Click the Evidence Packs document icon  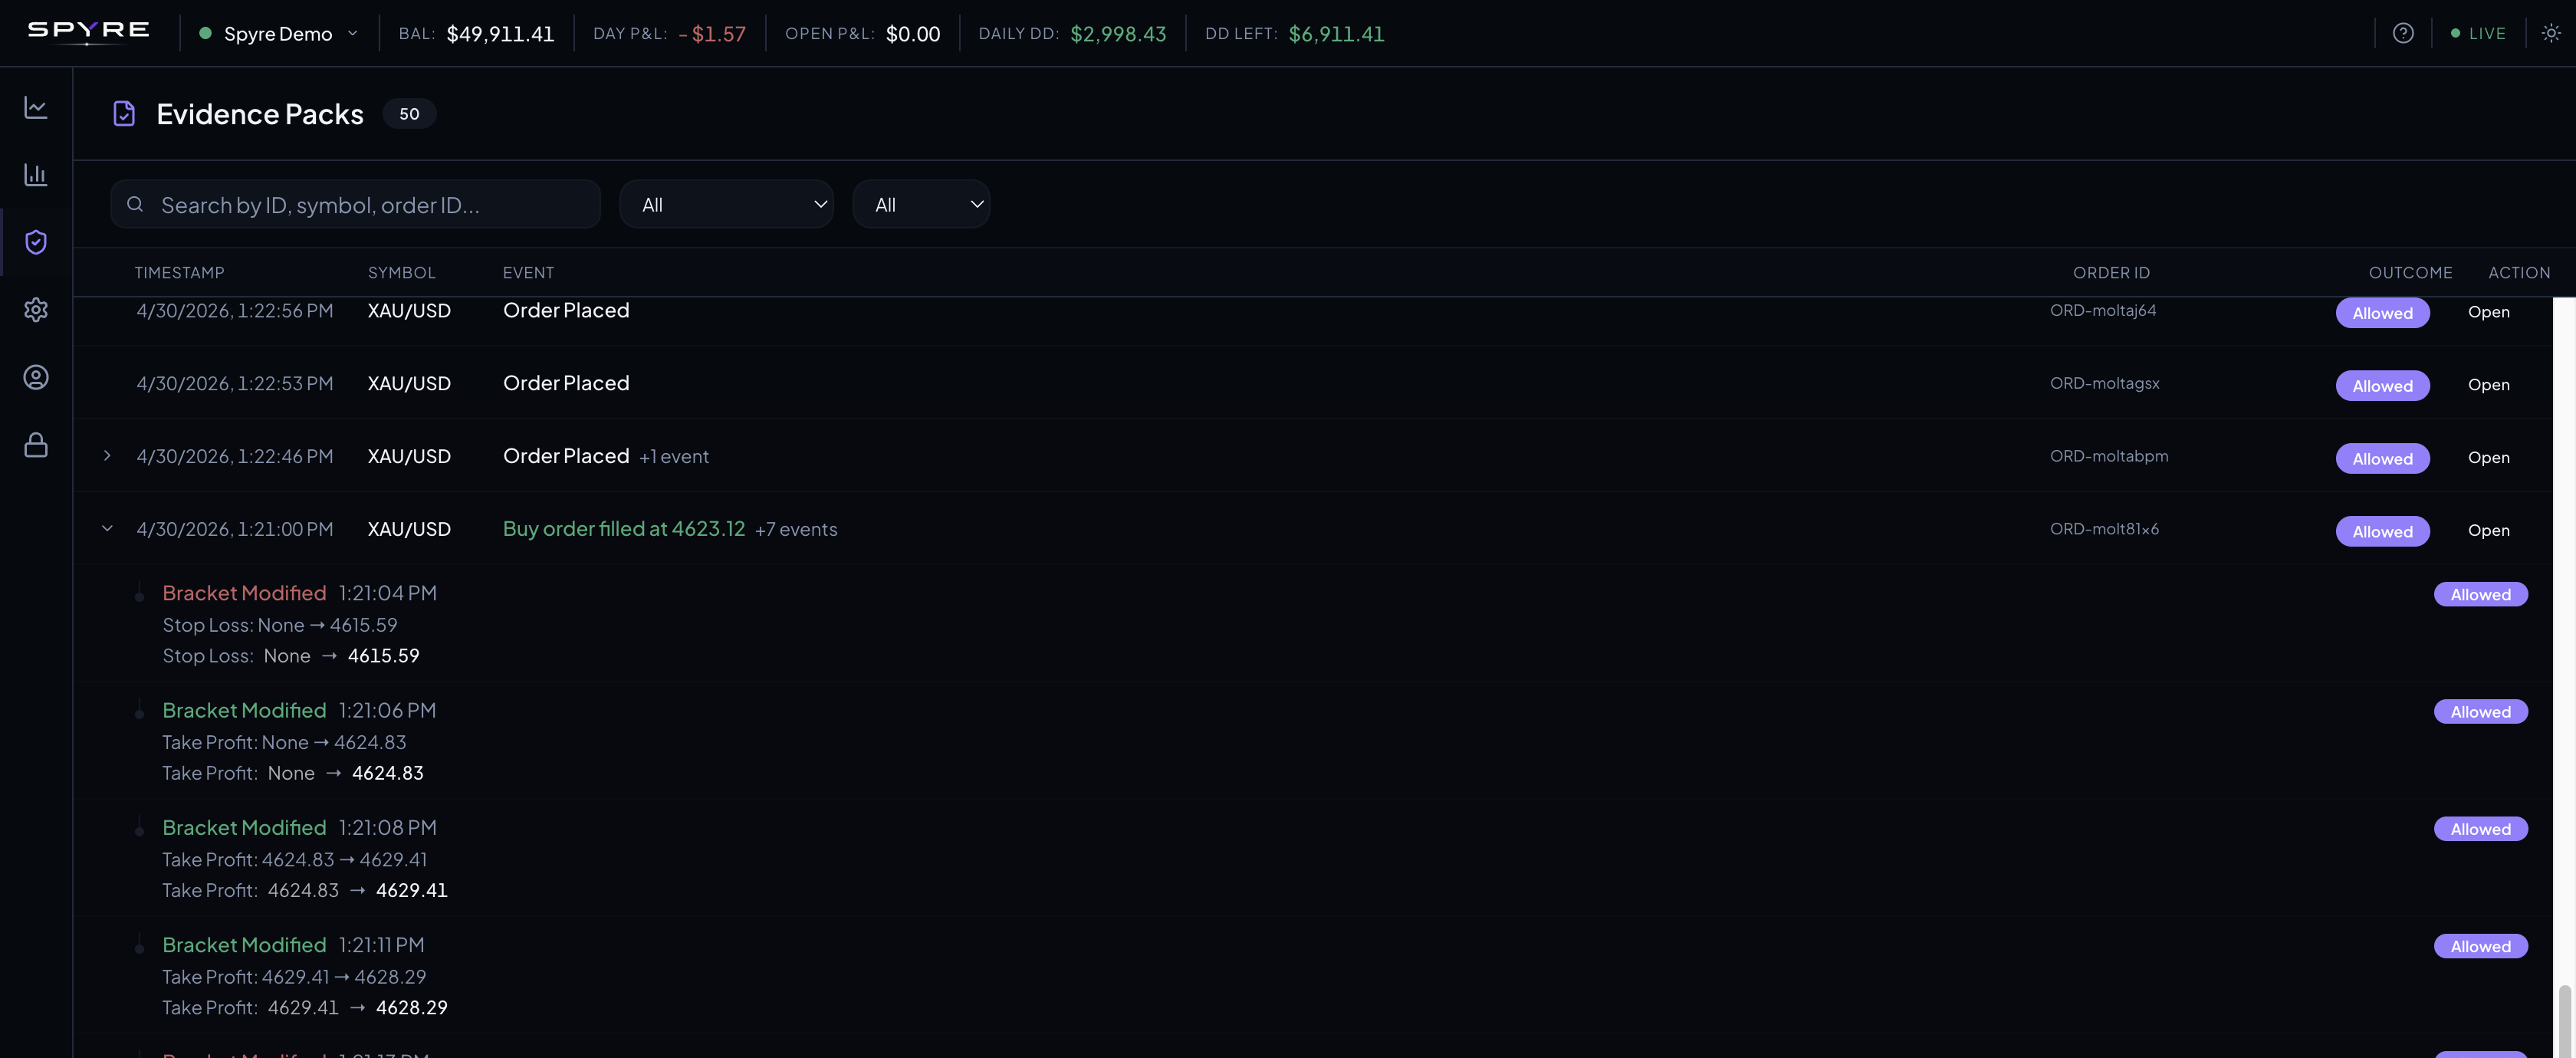click(124, 114)
